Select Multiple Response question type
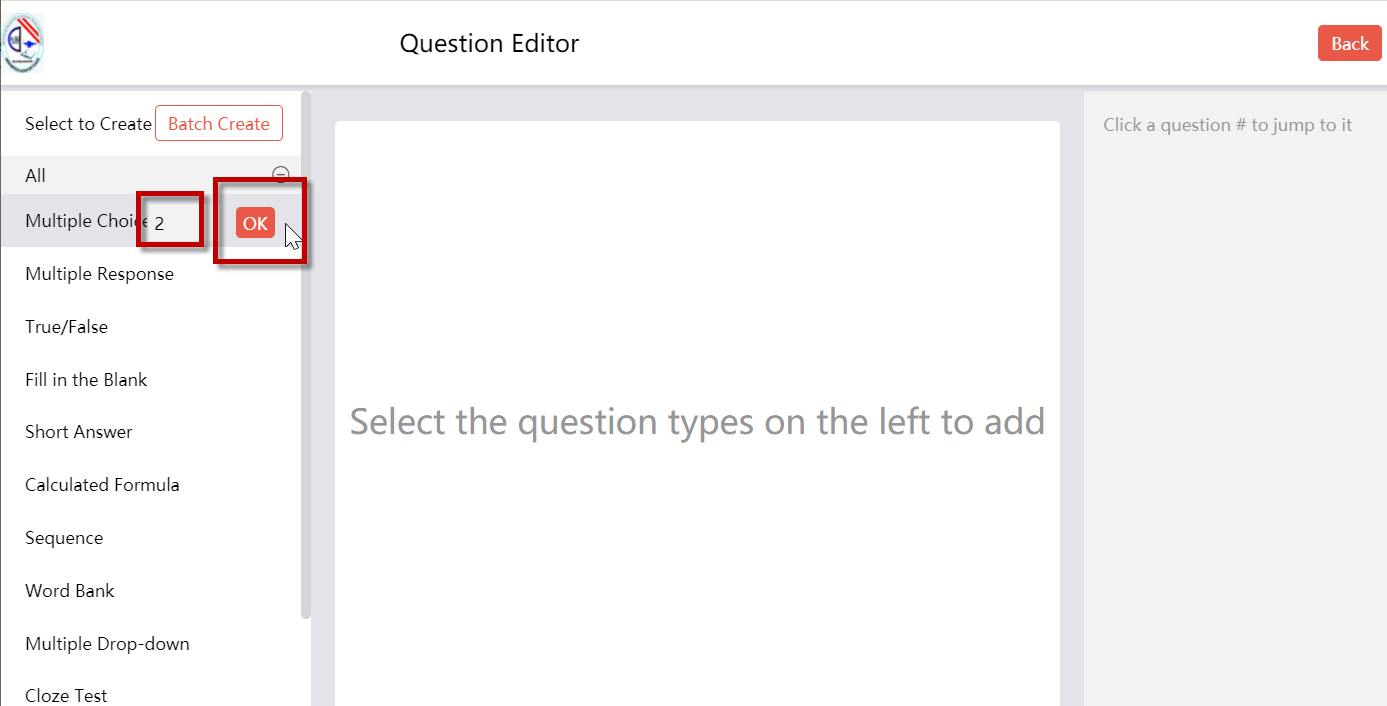Image resolution: width=1387 pixels, height=706 pixels. pyautogui.click(x=99, y=274)
